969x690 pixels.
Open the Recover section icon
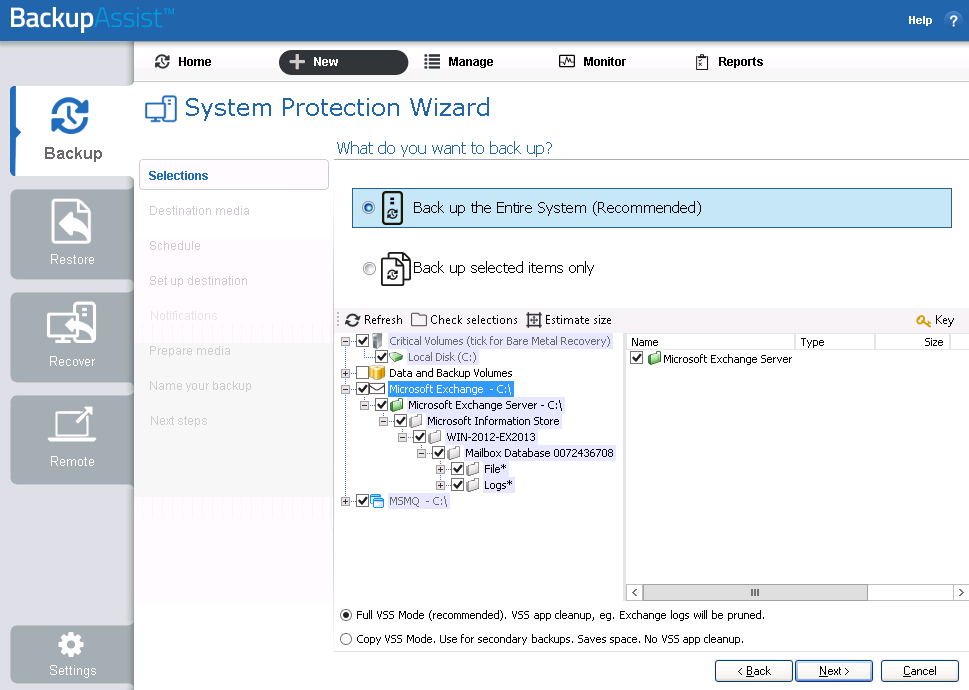click(71, 322)
